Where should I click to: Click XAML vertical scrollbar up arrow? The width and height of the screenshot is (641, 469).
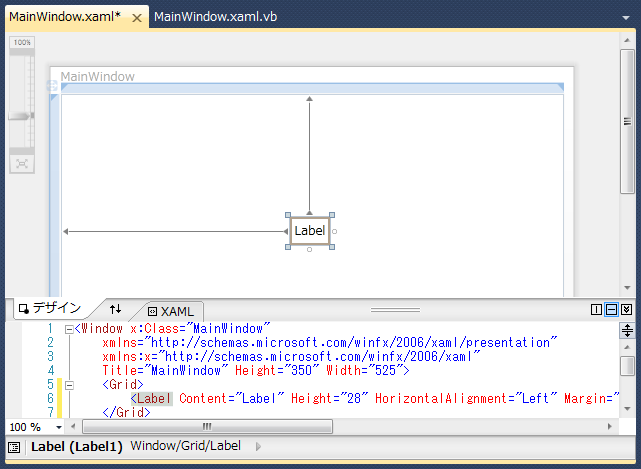pos(627,348)
